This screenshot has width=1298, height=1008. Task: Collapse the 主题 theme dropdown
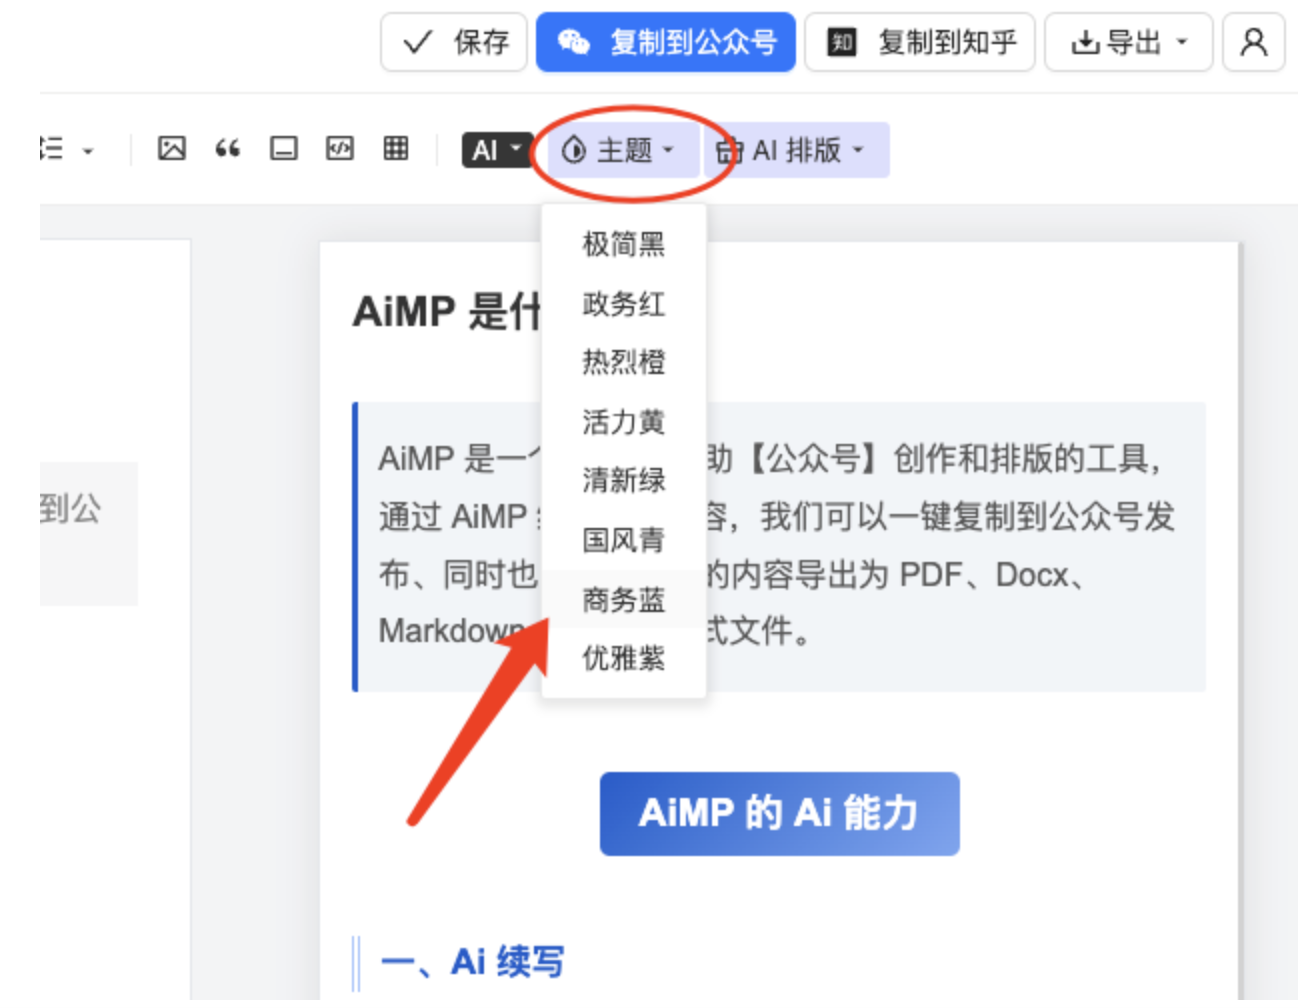618,150
